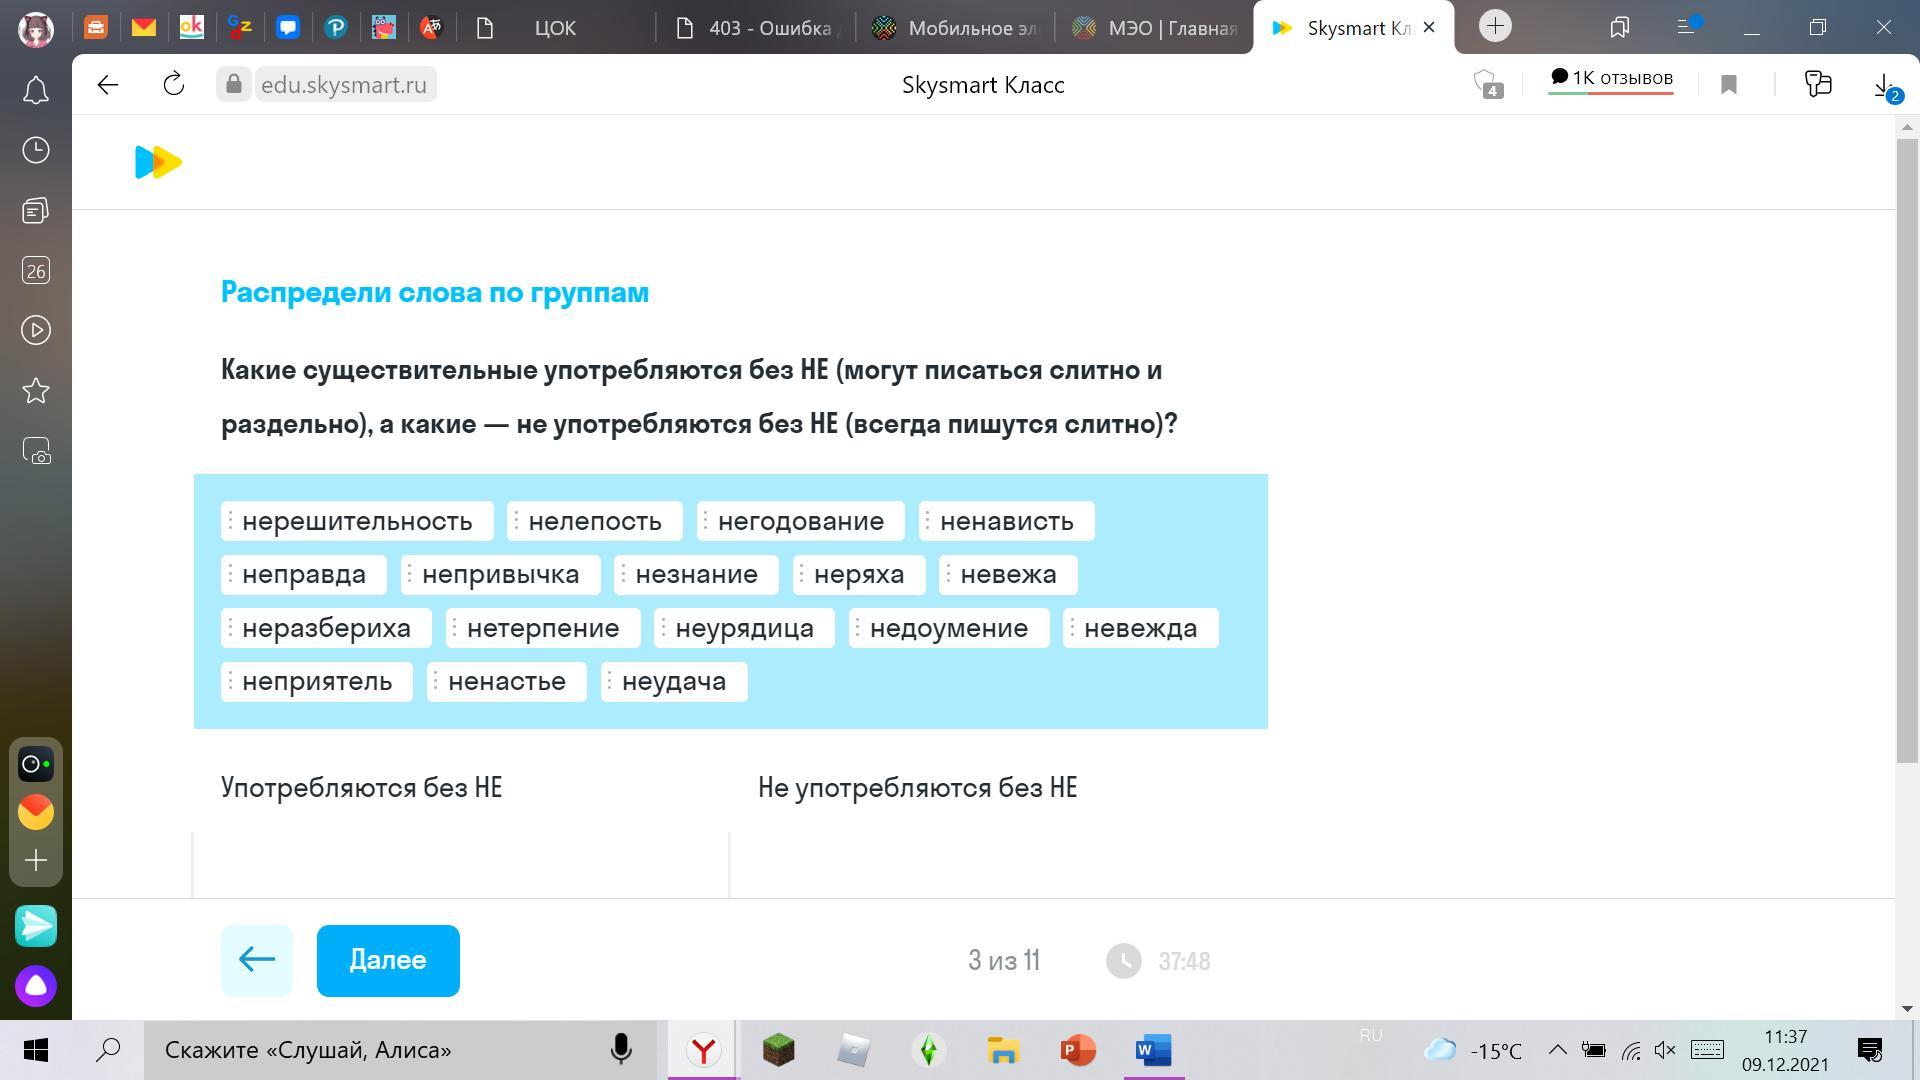Open the history clock icon in sidebar
The height and width of the screenshot is (1080, 1920).
click(x=36, y=150)
